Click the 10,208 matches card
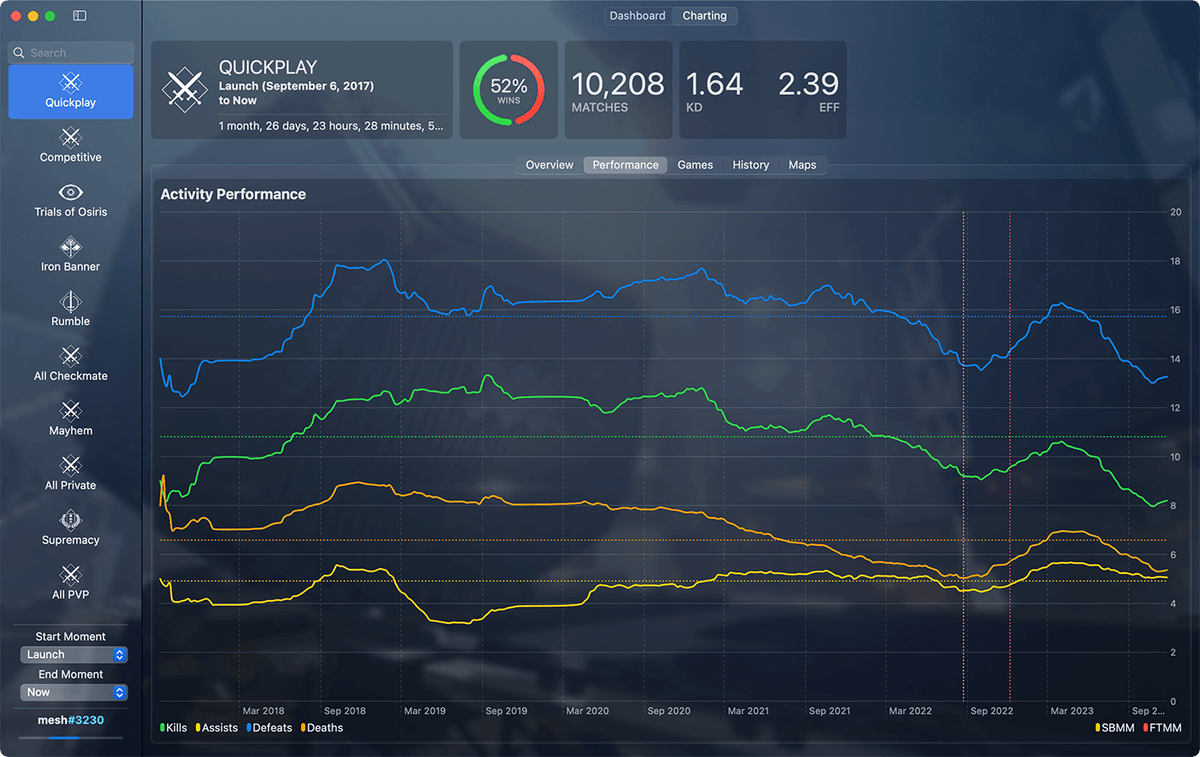This screenshot has height=757, width=1200. pos(618,90)
